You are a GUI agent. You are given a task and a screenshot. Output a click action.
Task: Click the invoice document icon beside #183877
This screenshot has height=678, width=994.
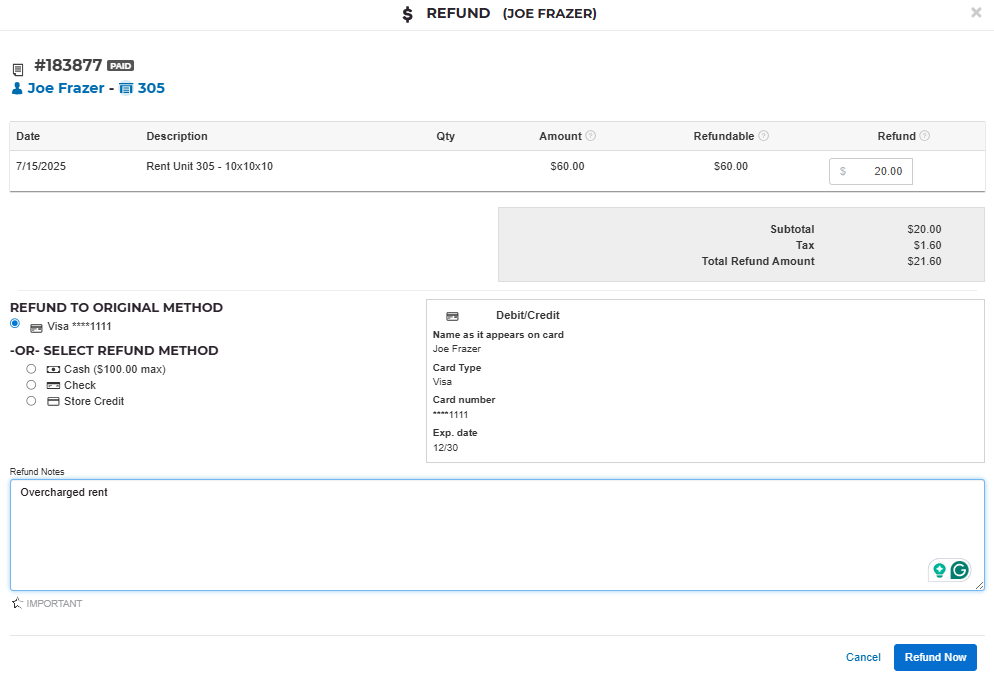coord(18,69)
